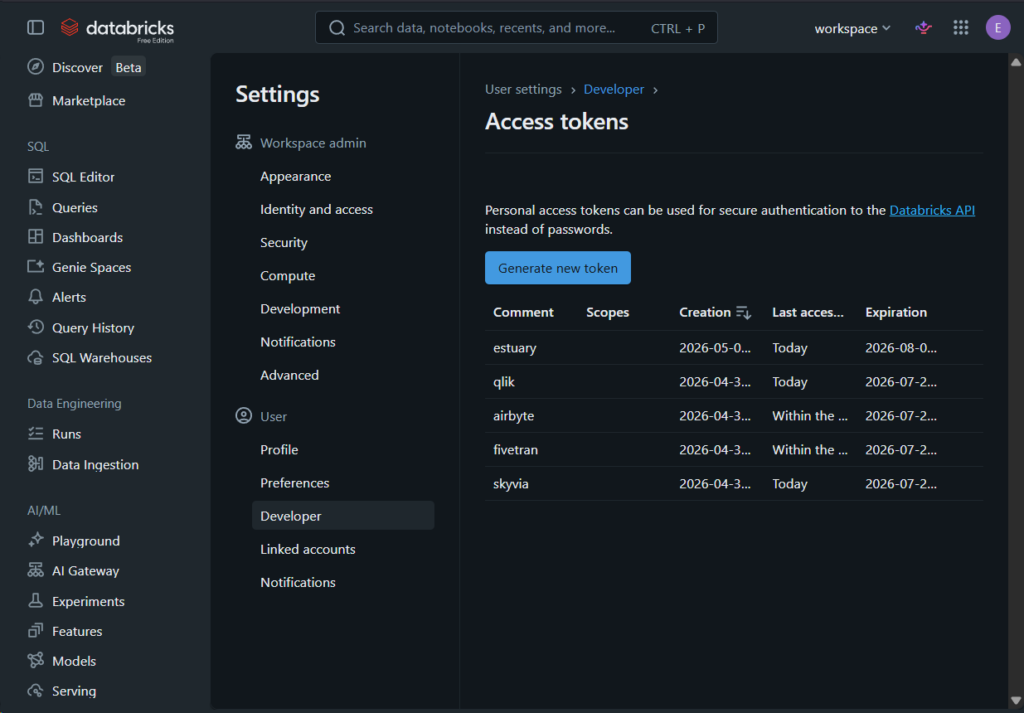Click the Expiration column header
The height and width of the screenshot is (713, 1024).
[x=896, y=313]
